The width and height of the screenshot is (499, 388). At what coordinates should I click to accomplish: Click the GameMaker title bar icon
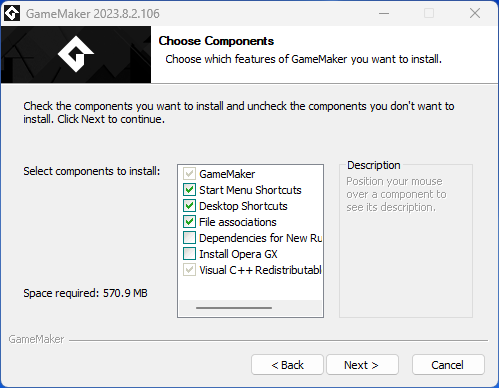point(12,13)
